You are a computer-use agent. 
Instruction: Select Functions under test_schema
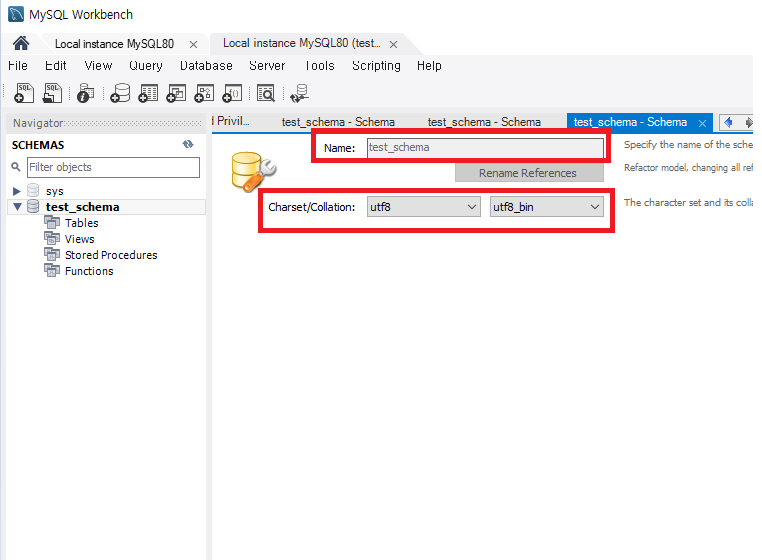pyautogui.click(x=89, y=271)
